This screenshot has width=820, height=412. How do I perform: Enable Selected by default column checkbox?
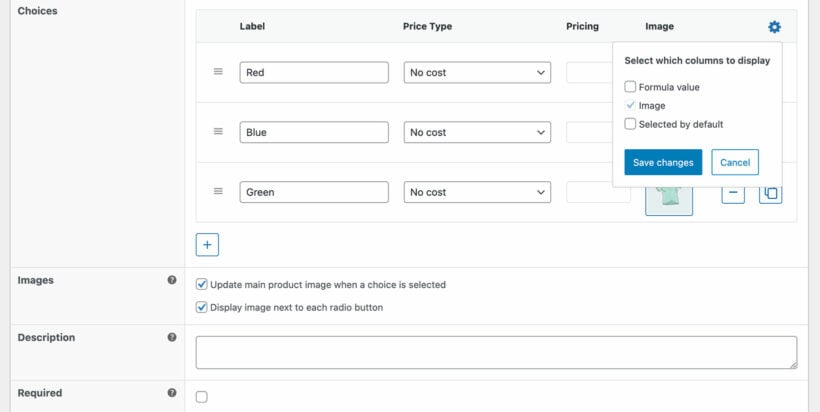(x=630, y=124)
